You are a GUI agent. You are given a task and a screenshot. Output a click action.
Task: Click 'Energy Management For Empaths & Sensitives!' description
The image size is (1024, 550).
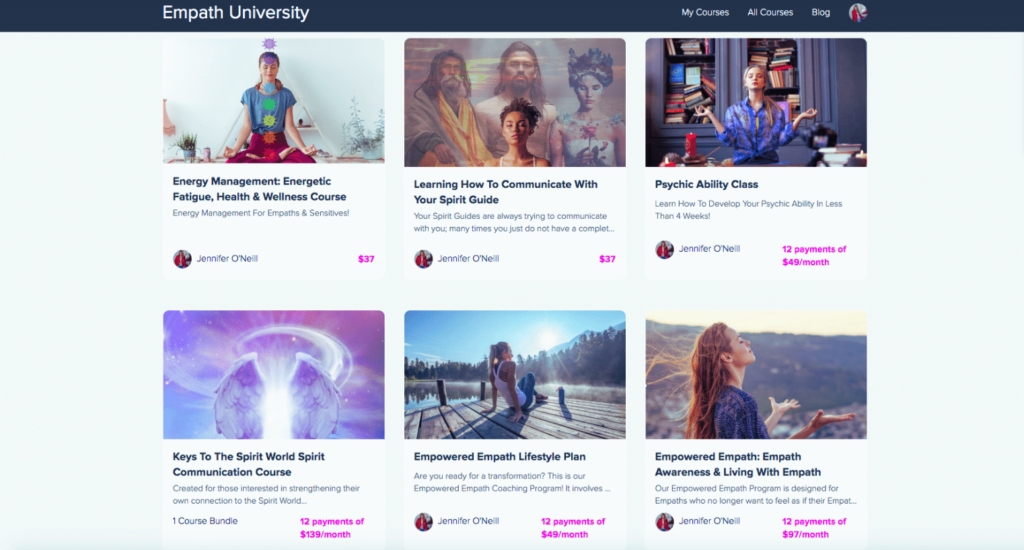click(261, 213)
